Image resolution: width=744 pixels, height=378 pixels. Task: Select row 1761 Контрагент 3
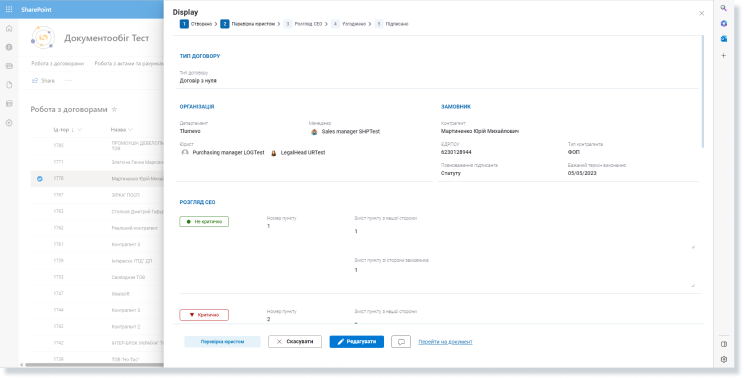click(97, 244)
